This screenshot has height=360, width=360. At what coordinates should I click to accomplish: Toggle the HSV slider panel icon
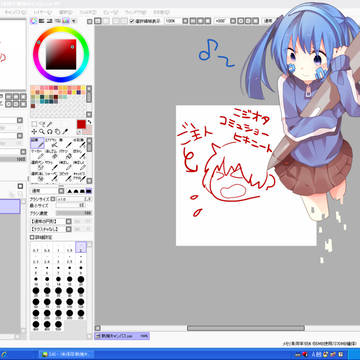tap(50, 21)
